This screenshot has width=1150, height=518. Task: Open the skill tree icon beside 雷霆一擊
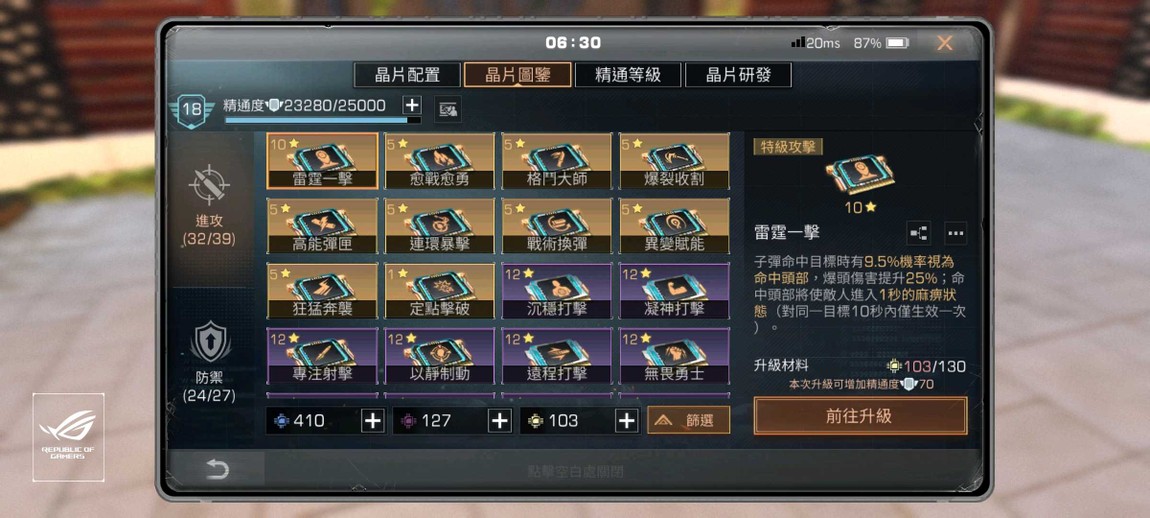918,233
